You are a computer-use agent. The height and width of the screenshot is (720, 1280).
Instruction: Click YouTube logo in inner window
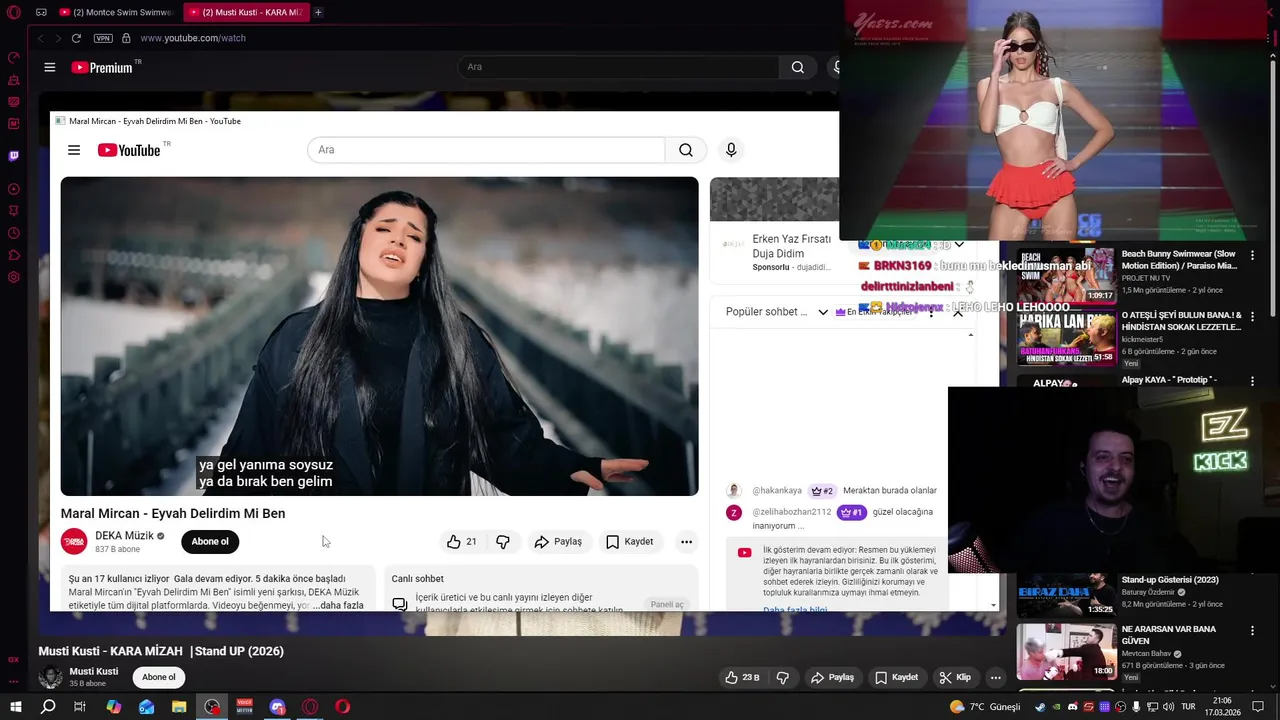tap(129, 150)
